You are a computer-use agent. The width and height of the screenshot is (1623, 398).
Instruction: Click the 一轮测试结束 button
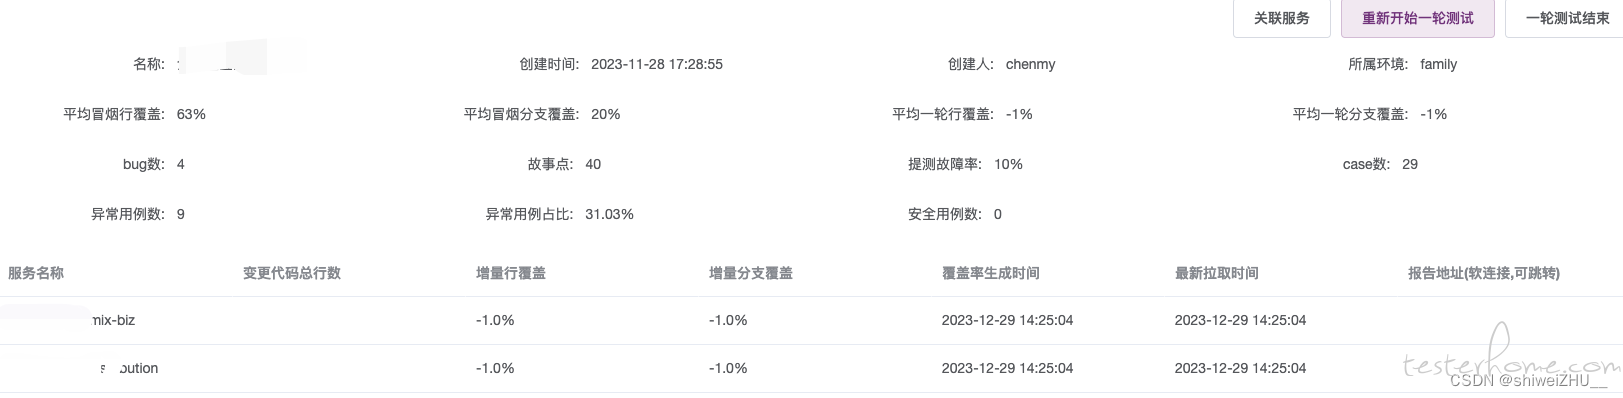[x=1566, y=18]
